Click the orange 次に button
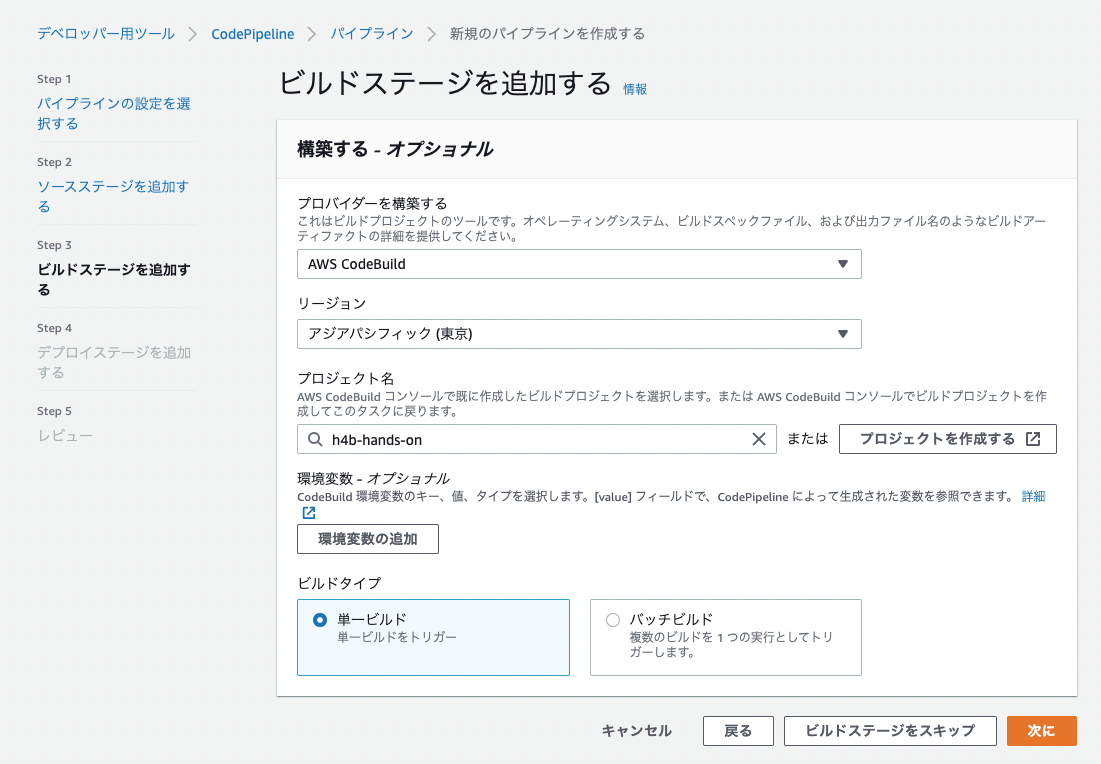This screenshot has width=1101, height=764. (1041, 731)
